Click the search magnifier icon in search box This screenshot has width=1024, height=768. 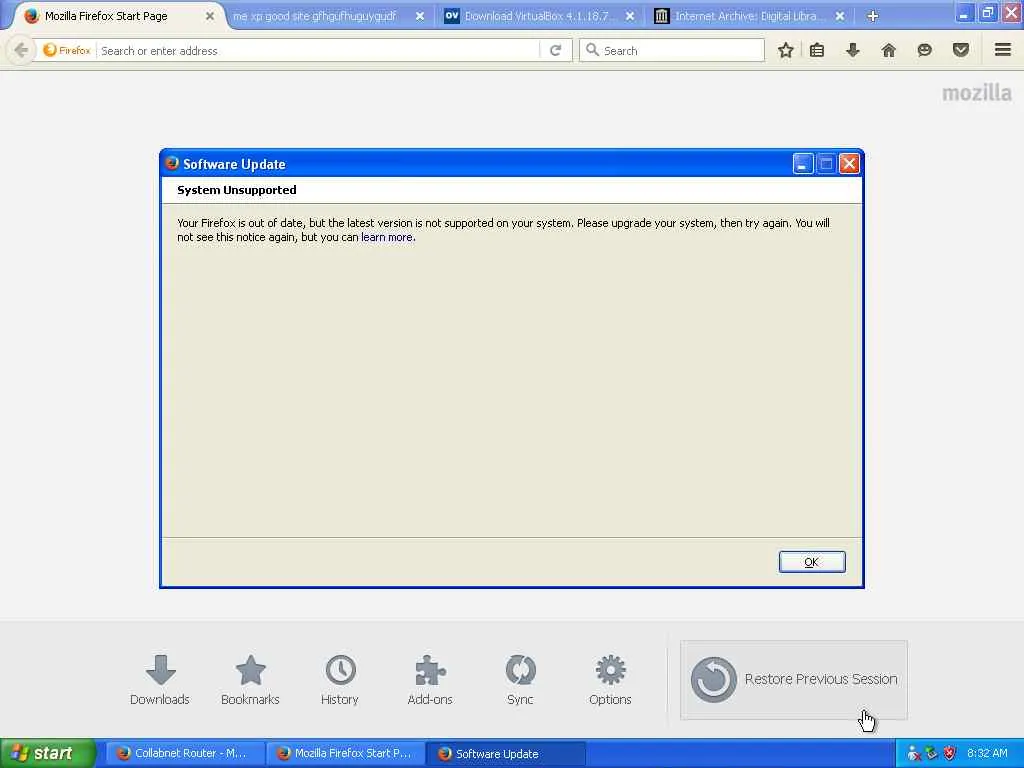(x=592, y=50)
